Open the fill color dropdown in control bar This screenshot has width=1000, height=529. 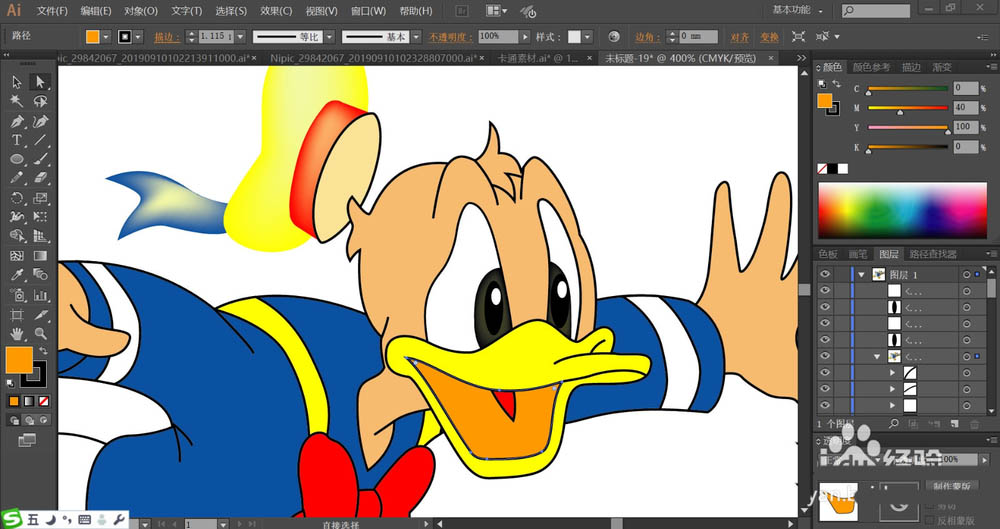[x=107, y=37]
